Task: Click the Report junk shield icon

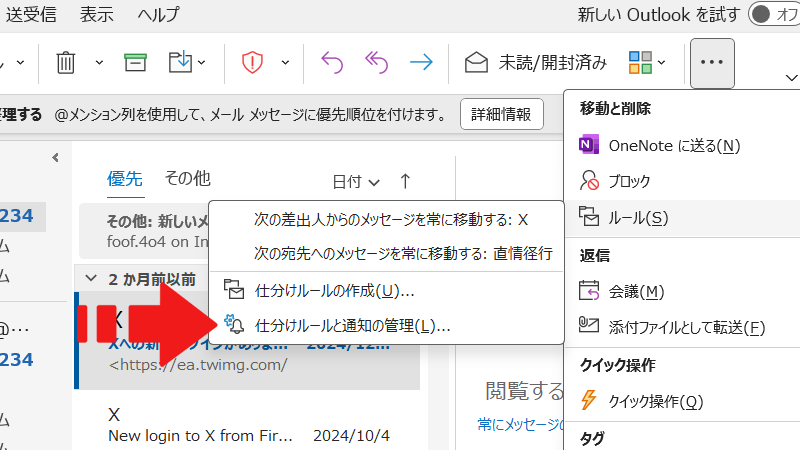Action: coord(252,62)
